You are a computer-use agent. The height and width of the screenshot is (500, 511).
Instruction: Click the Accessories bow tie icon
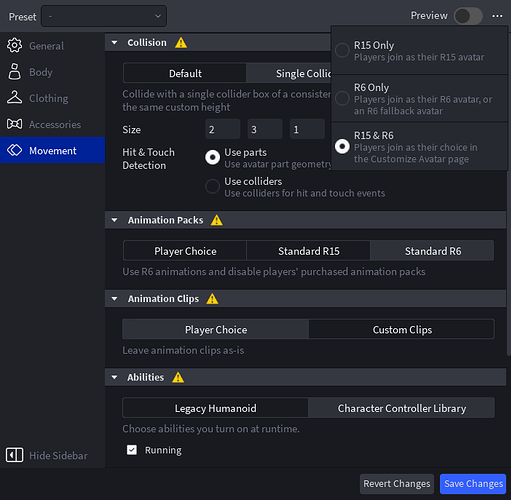tap(14, 124)
